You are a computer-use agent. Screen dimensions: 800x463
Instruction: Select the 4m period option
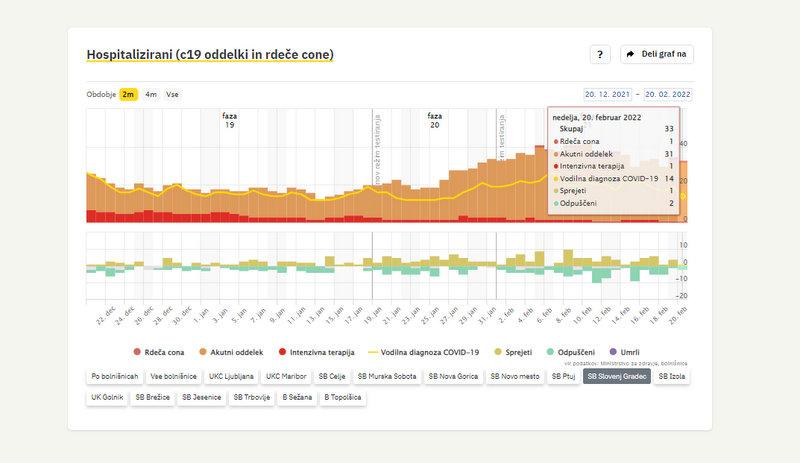[151, 94]
